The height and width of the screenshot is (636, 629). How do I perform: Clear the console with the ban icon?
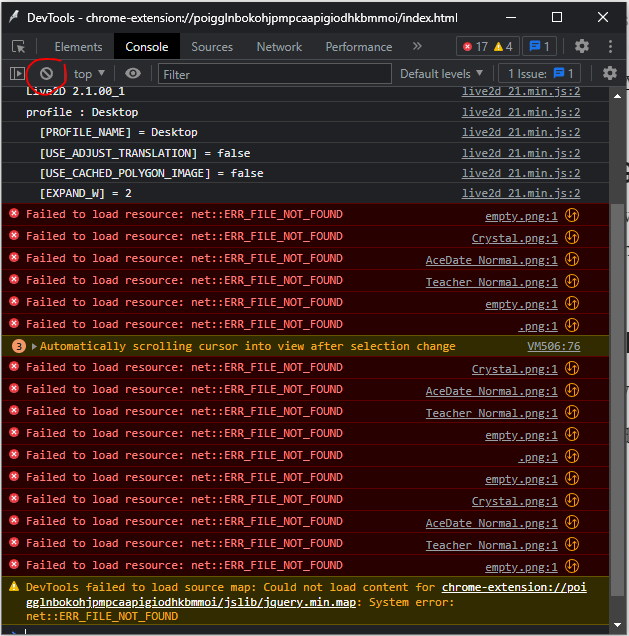click(x=46, y=74)
